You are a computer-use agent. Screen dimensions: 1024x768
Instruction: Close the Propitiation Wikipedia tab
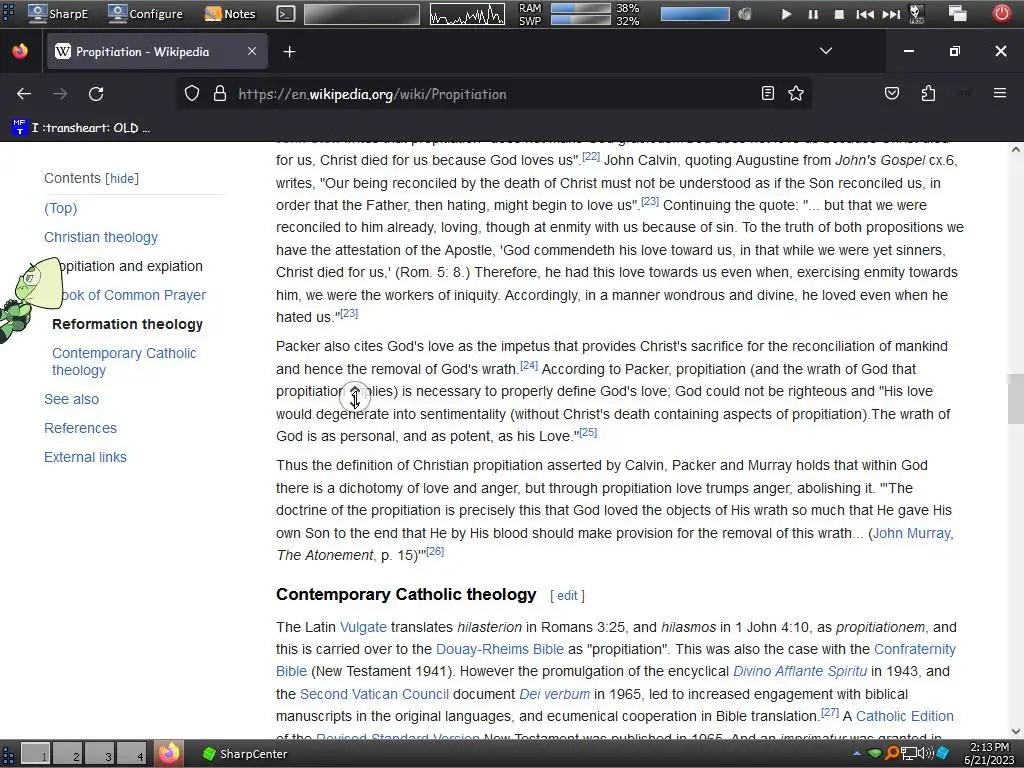pyautogui.click(x=251, y=51)
